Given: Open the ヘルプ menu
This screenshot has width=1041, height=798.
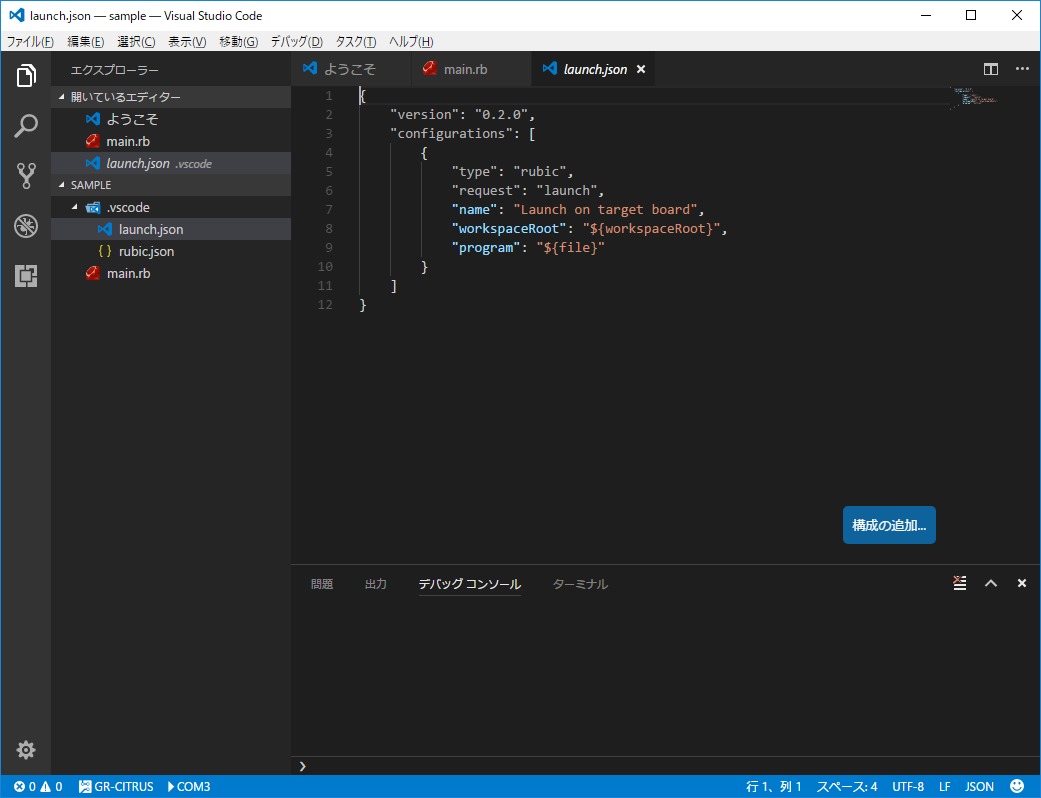Looking at the screenshot, I should click(411, 41).
